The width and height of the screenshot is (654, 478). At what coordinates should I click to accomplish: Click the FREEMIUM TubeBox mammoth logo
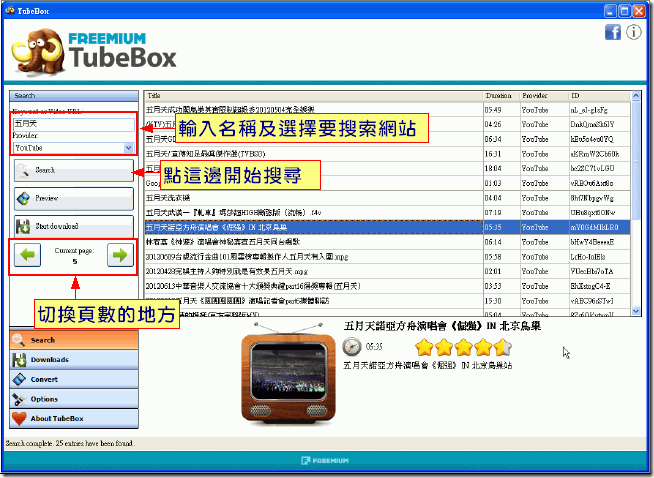(94, 52)
